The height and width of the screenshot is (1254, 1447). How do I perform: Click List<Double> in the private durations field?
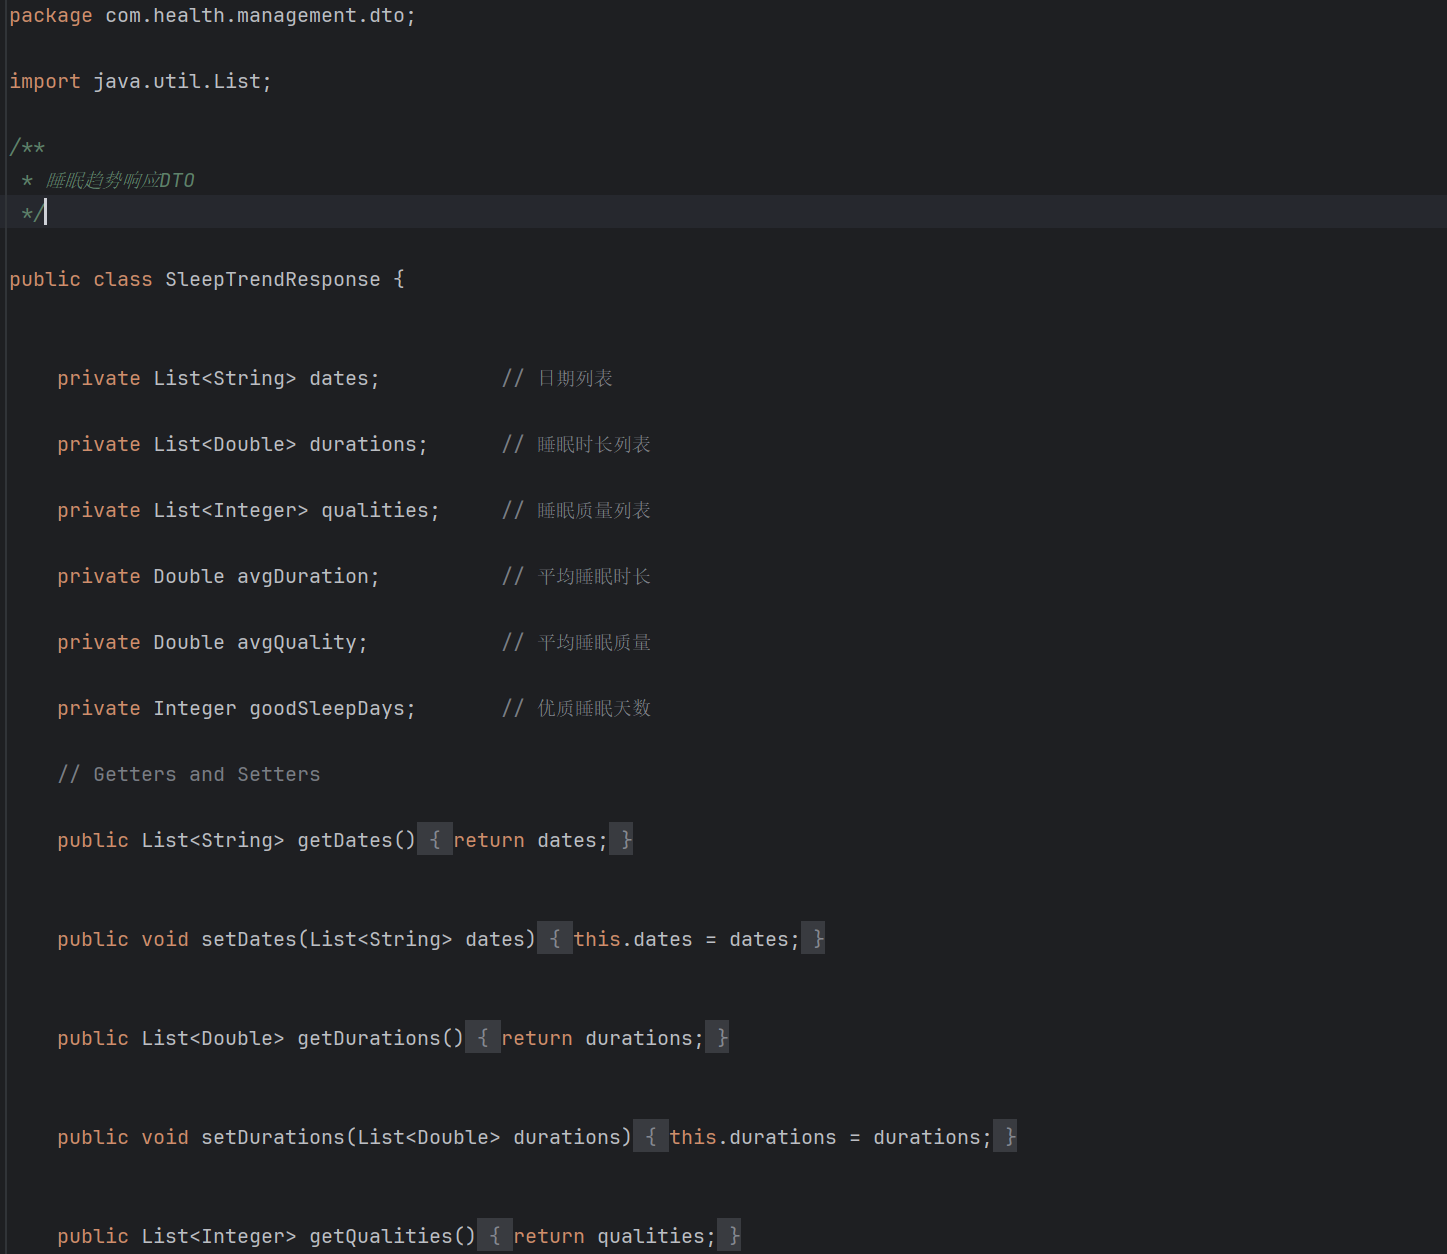pyautogui.click(x=225, y=445)
